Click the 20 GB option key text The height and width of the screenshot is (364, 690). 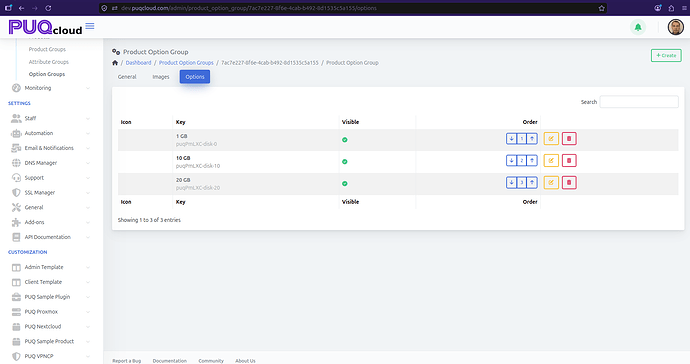pos(183,180)
